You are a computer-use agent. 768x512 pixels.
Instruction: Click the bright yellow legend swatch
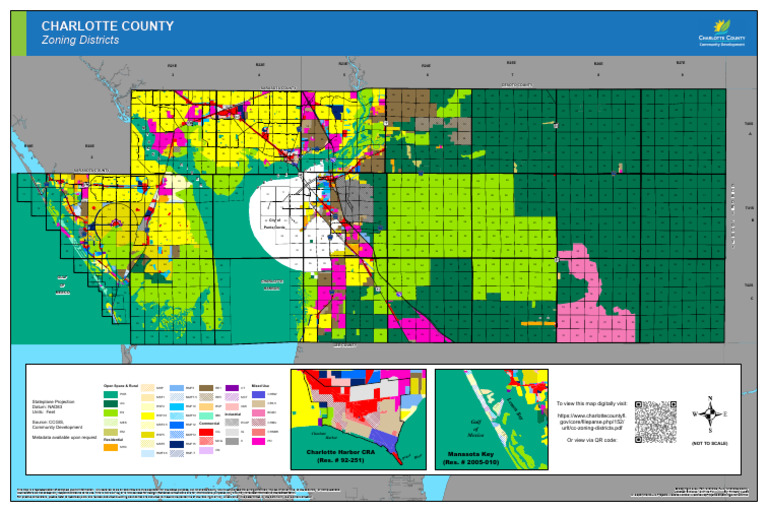147,416
